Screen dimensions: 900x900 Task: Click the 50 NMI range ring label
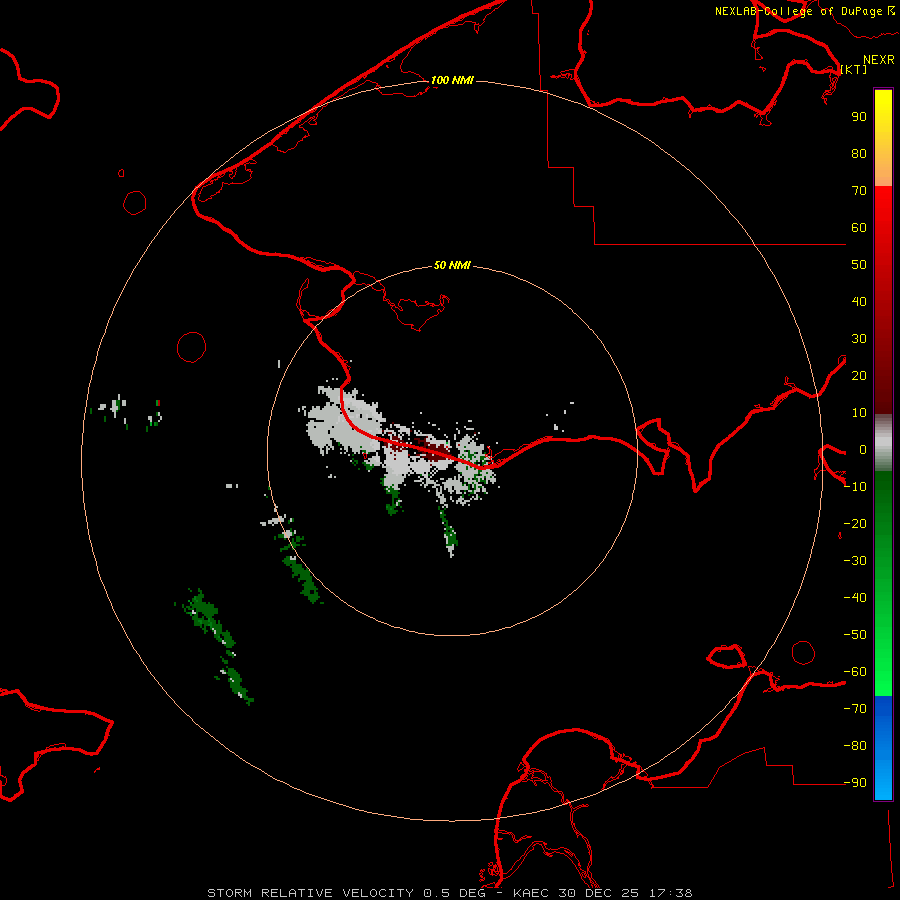[452, 265]
